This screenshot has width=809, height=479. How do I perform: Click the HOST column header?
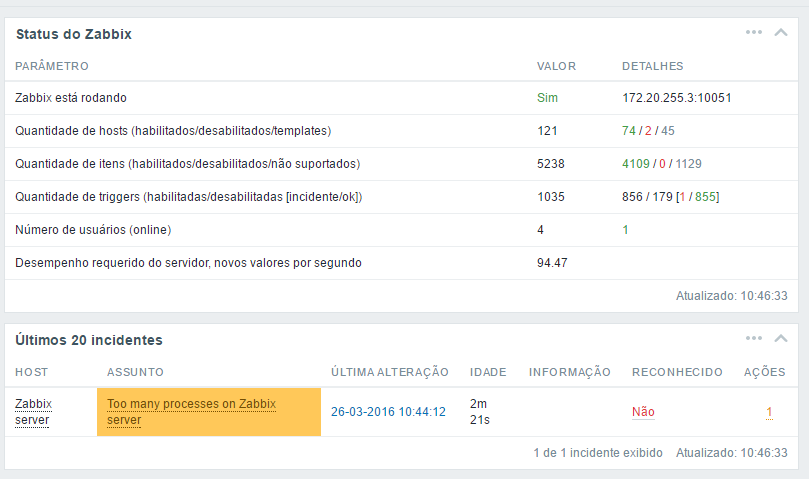31,372
